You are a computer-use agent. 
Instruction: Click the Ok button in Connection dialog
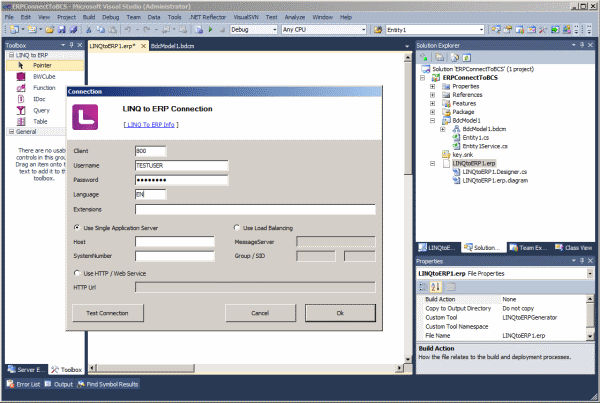[x=340, y=313]
